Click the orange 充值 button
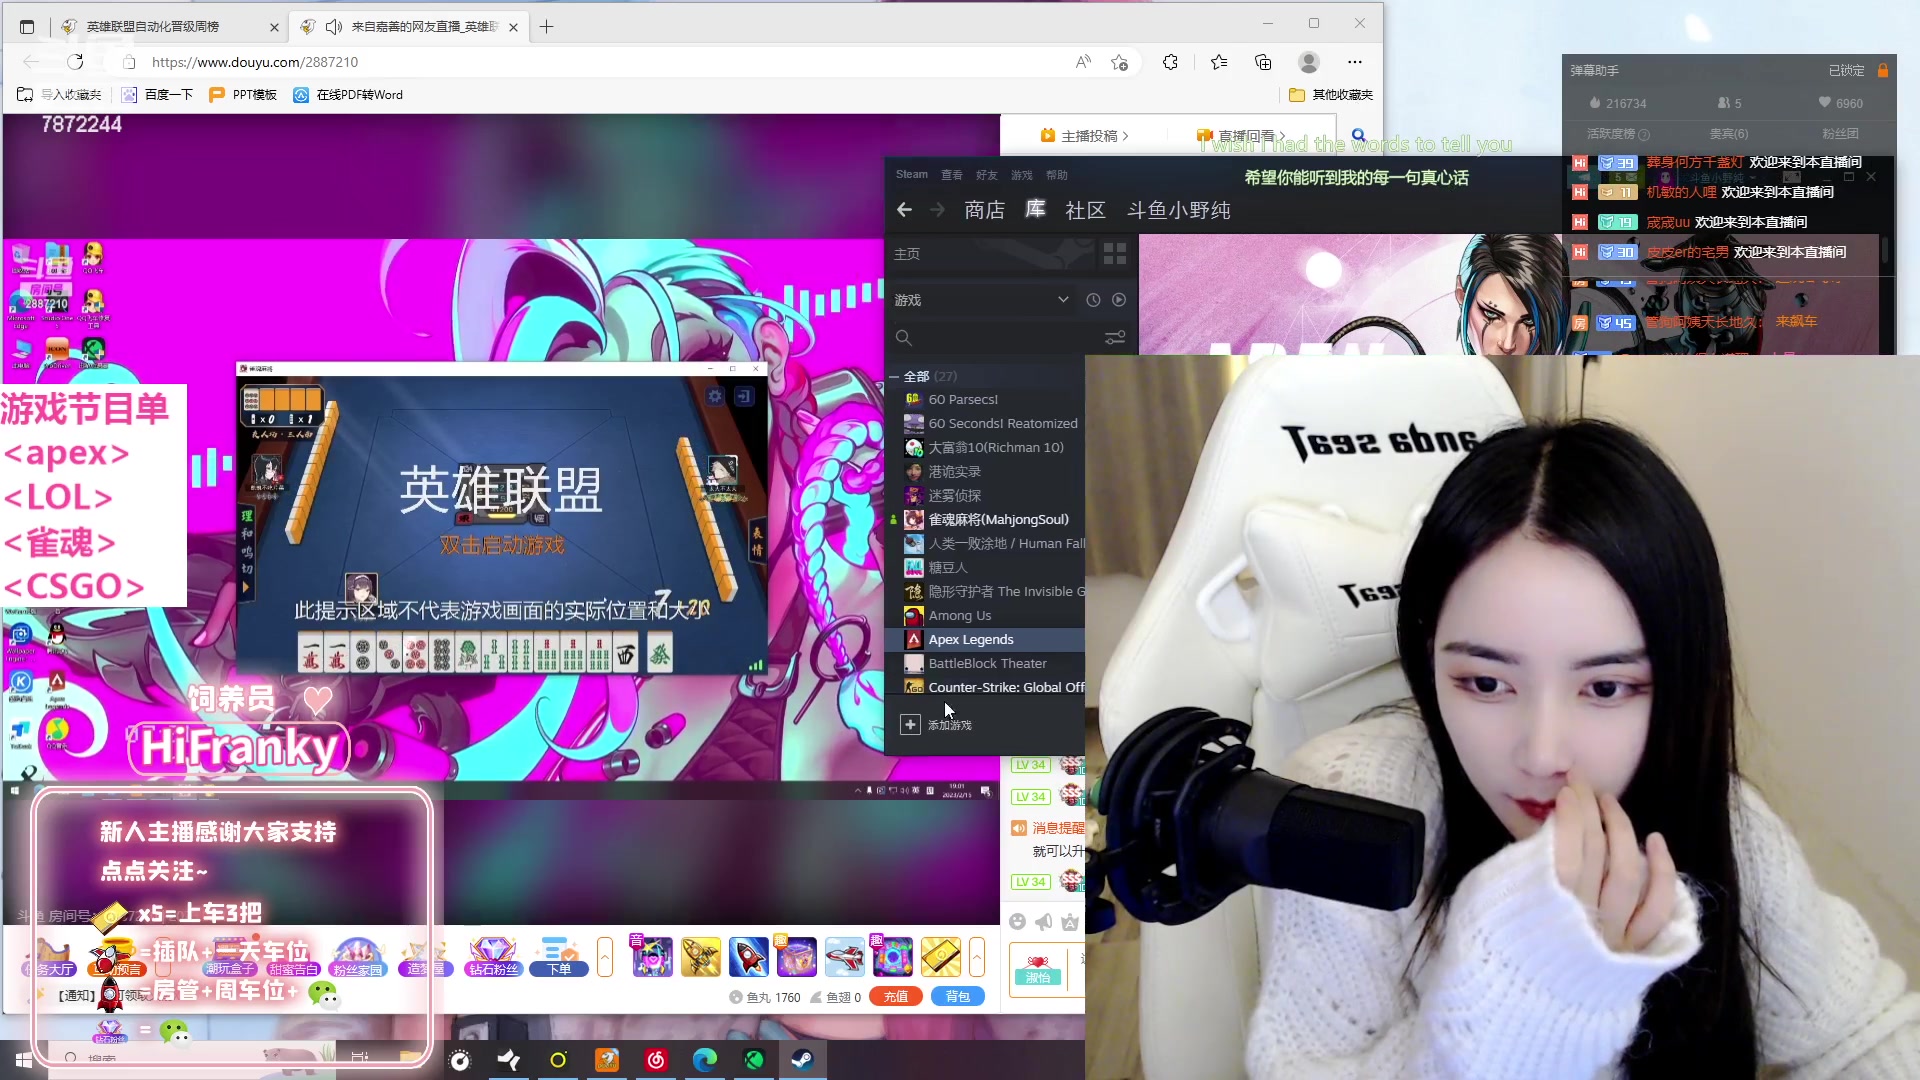 tap(895, 997)
